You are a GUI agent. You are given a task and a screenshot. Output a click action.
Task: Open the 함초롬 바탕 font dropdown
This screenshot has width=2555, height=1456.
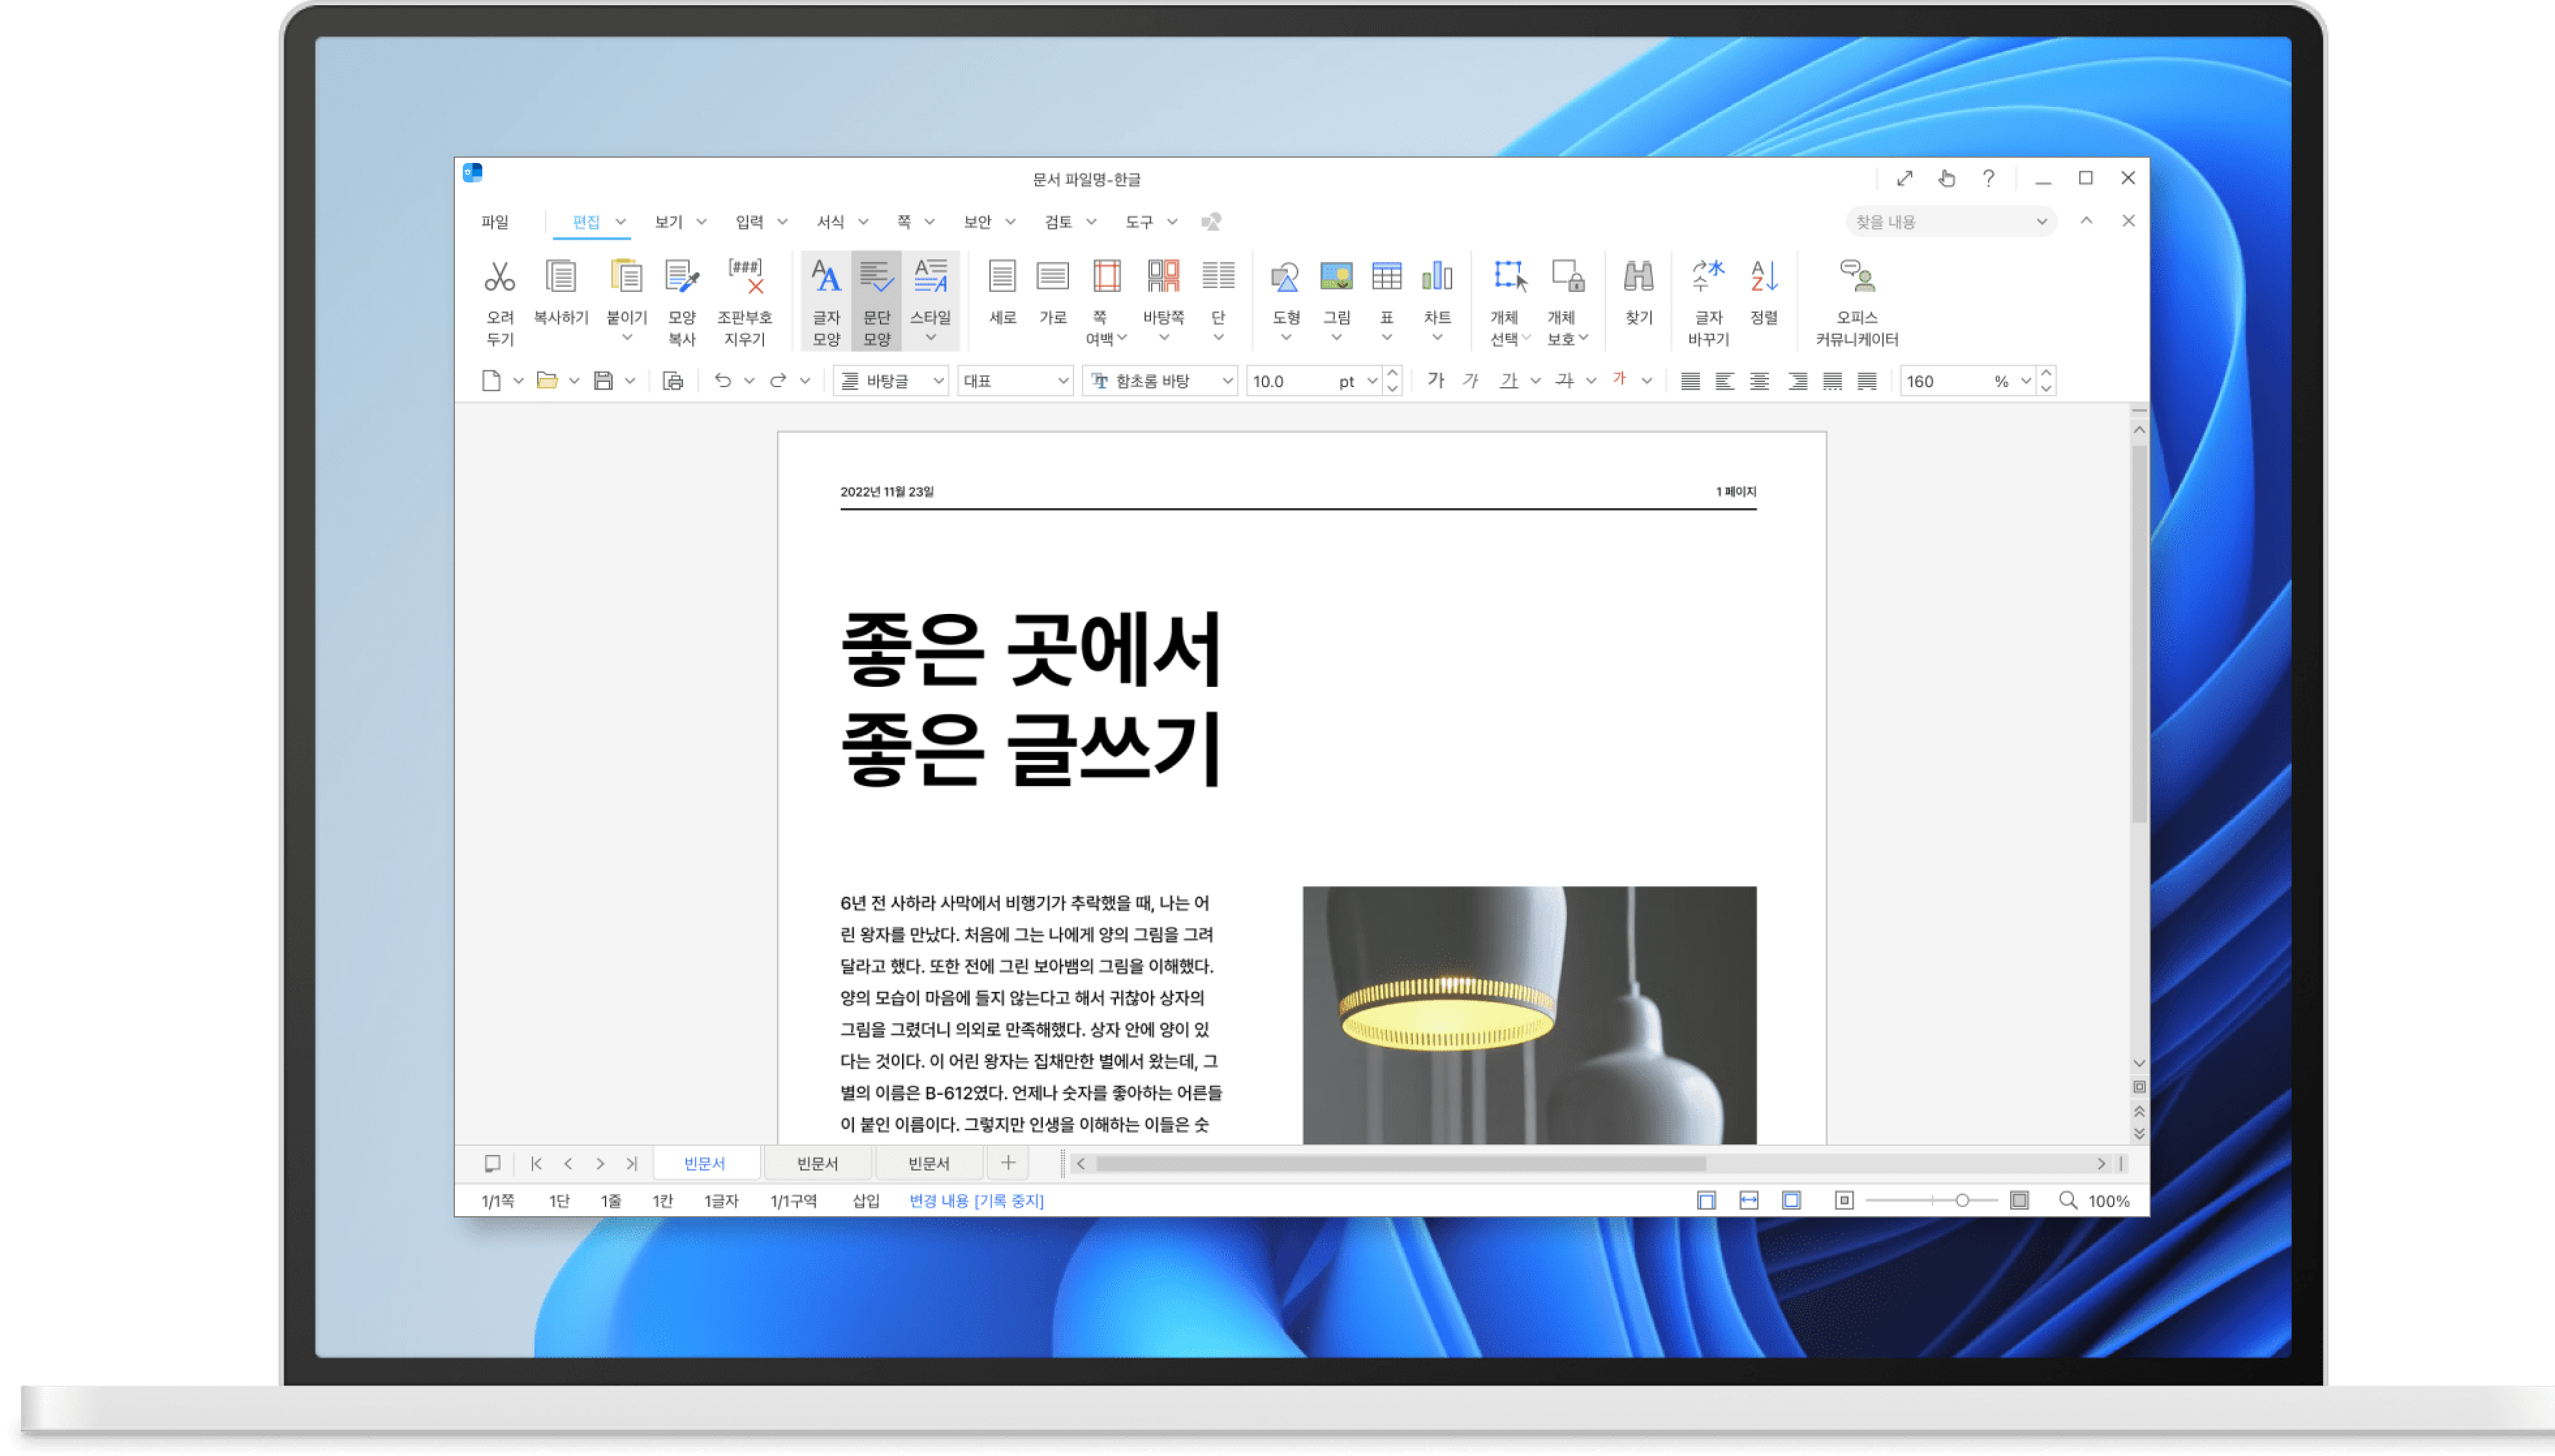click(1227, 381)
